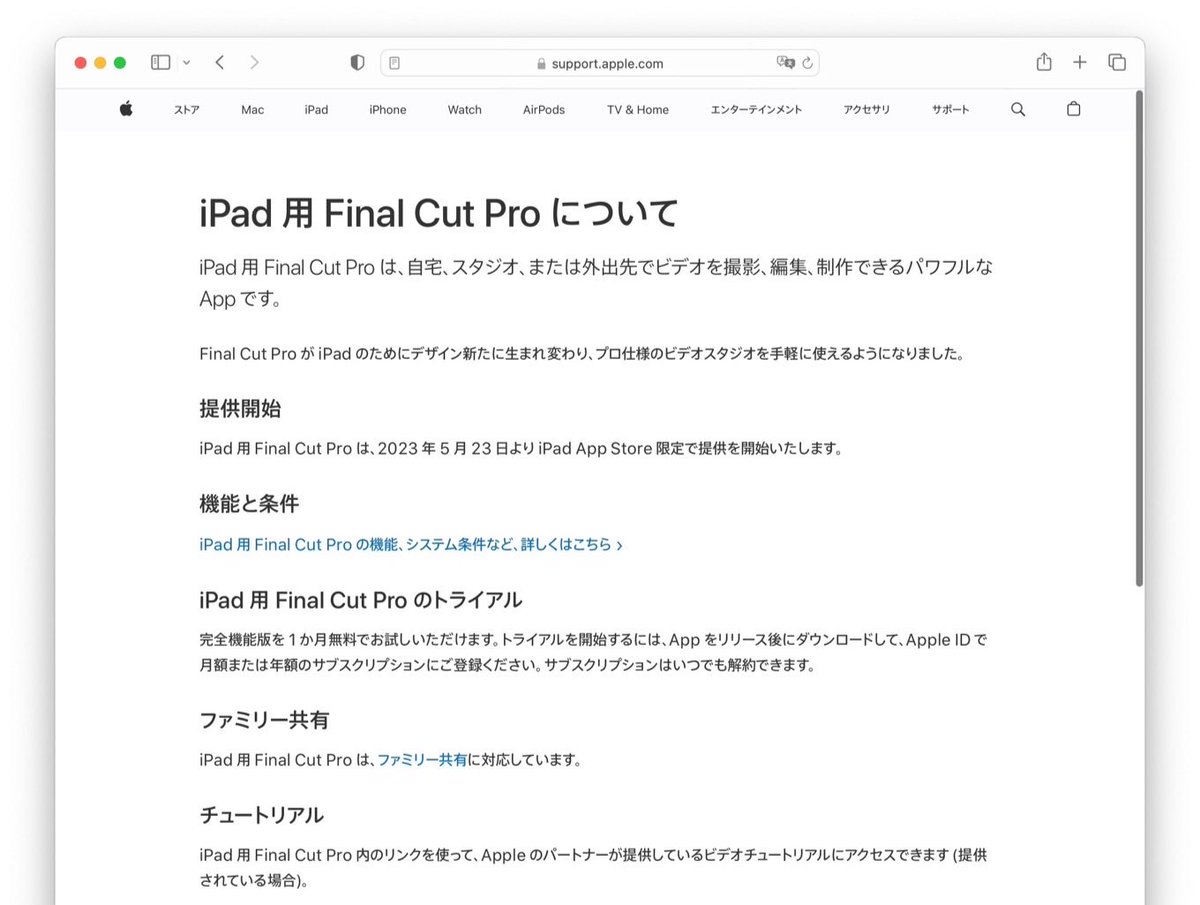Screen dimensions: 1200x905
Task: Open the サポート navigation menu item
Action: tap(949, 110)
